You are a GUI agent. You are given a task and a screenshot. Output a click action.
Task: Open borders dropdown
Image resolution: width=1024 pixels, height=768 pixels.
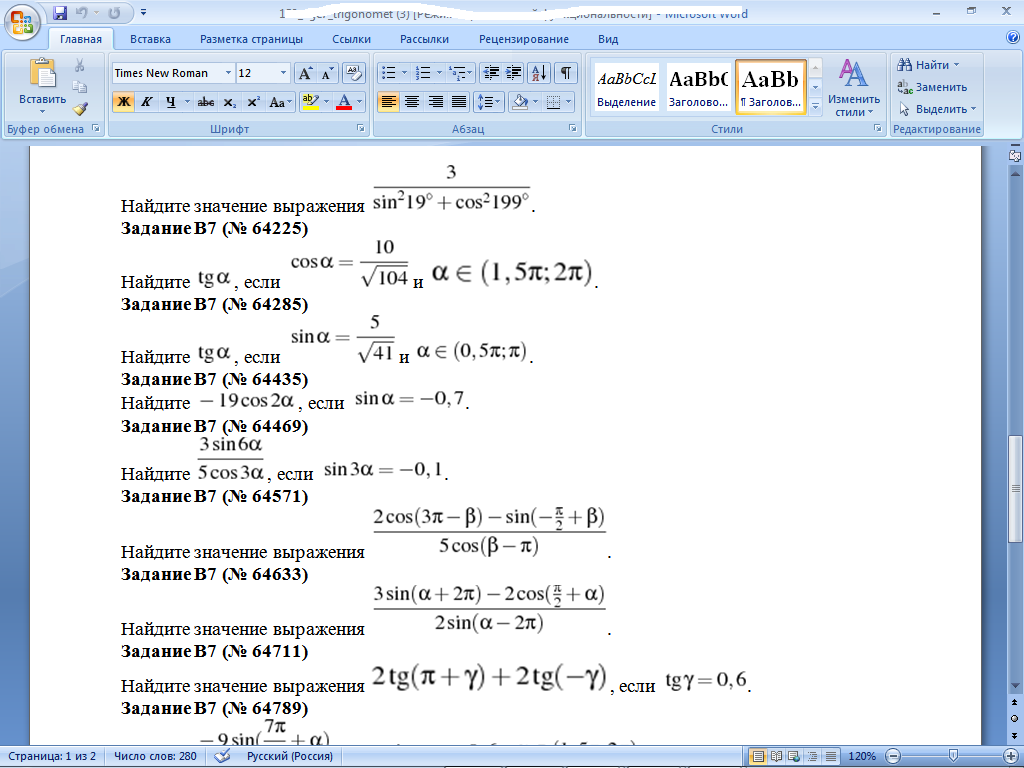(x=569, y=102)
